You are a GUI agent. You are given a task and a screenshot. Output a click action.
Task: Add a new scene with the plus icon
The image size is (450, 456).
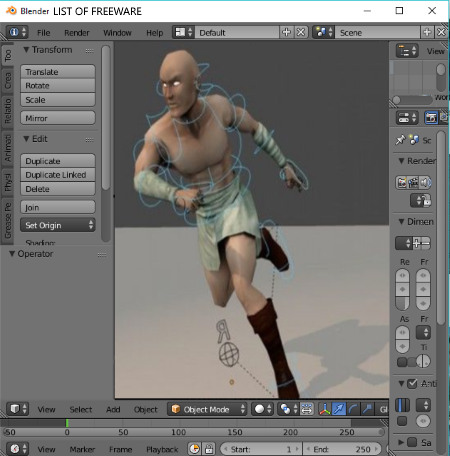427,32
